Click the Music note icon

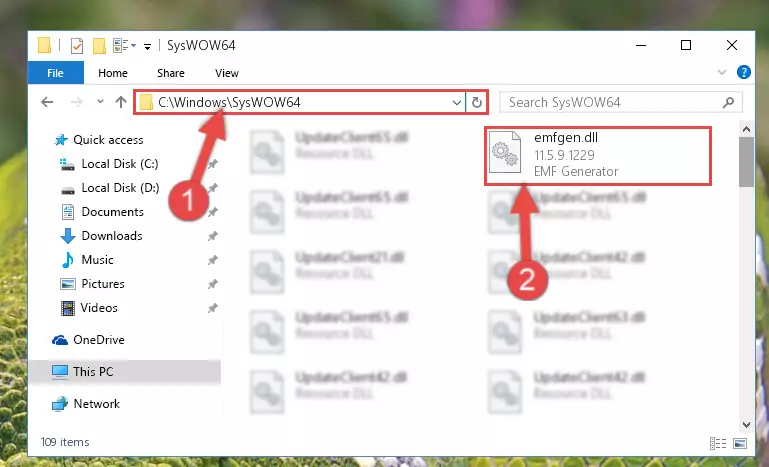[68, 259]
